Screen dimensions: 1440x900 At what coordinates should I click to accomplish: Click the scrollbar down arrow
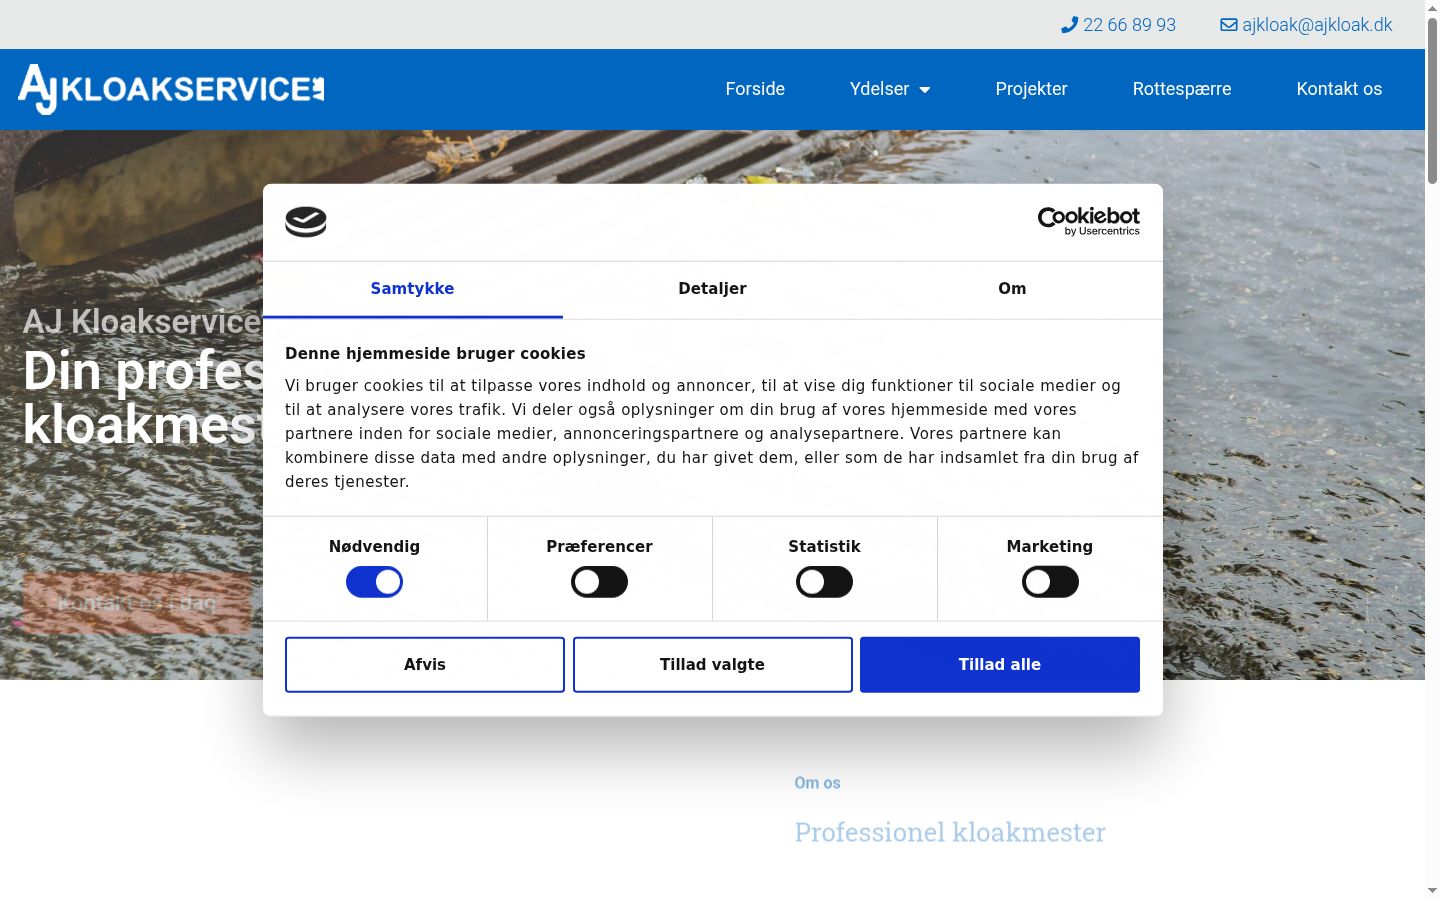coord(1432,890)
